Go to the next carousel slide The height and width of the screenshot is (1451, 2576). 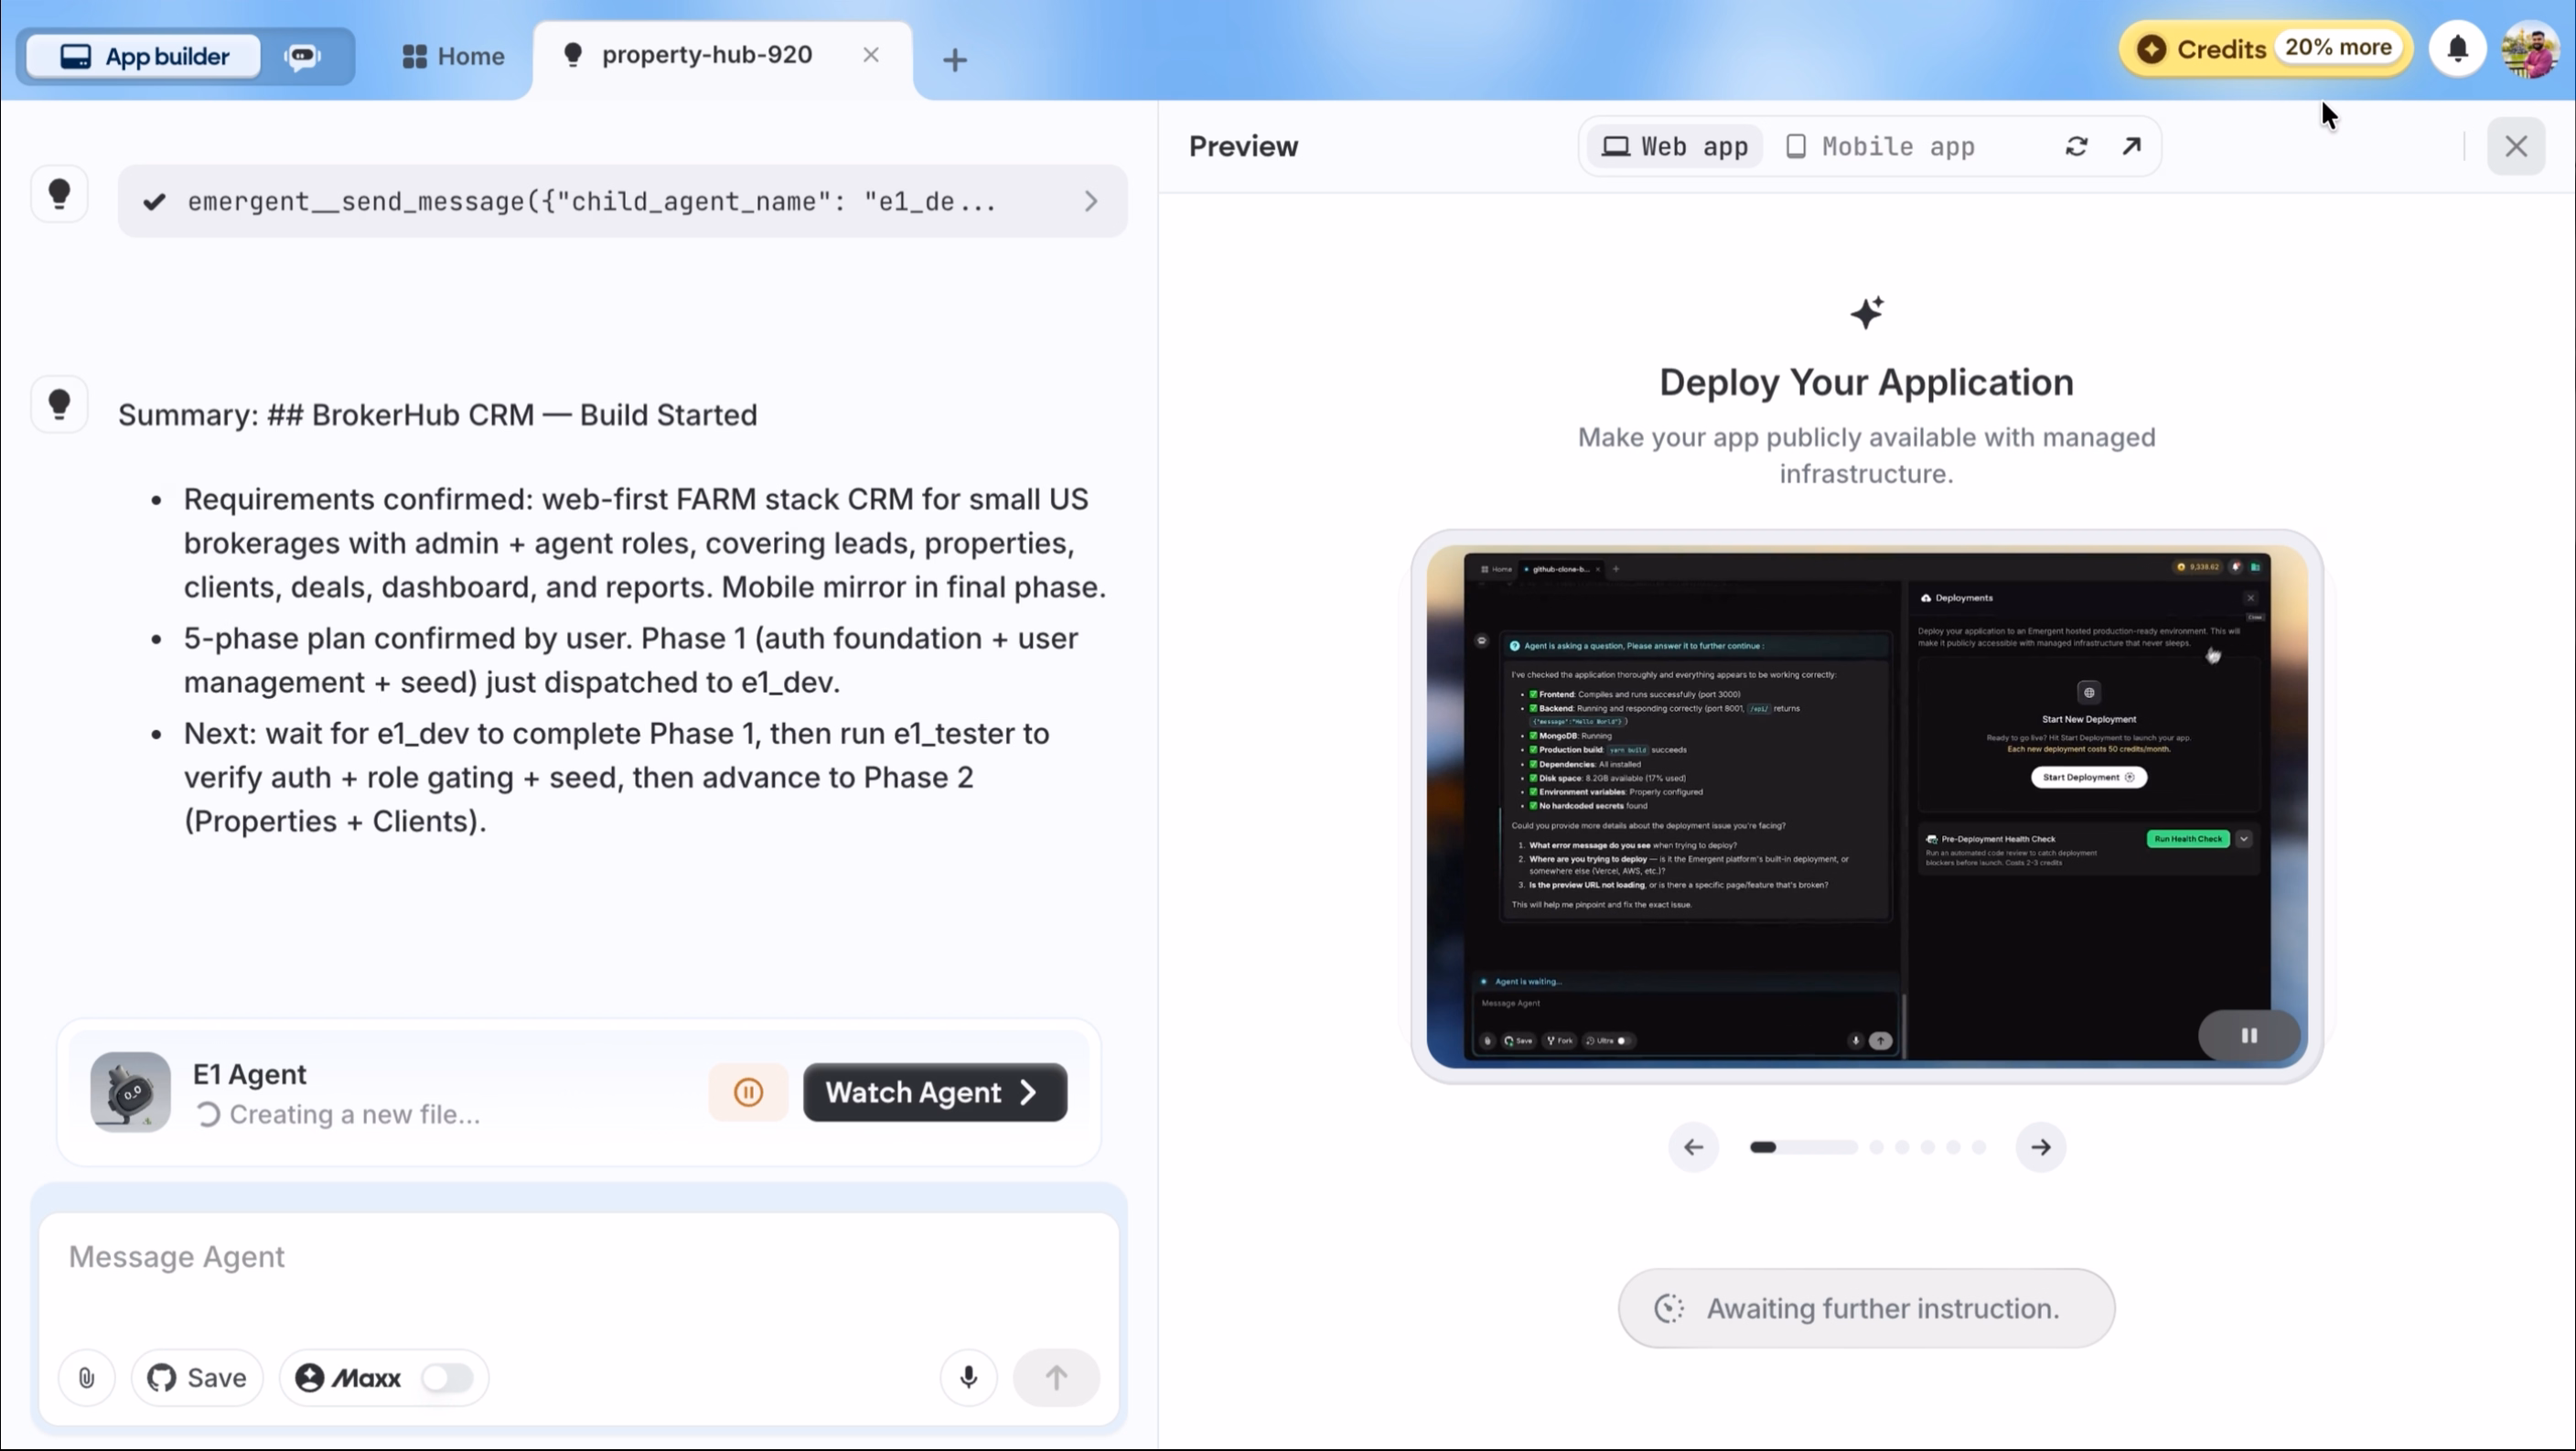(2041, 1147)
